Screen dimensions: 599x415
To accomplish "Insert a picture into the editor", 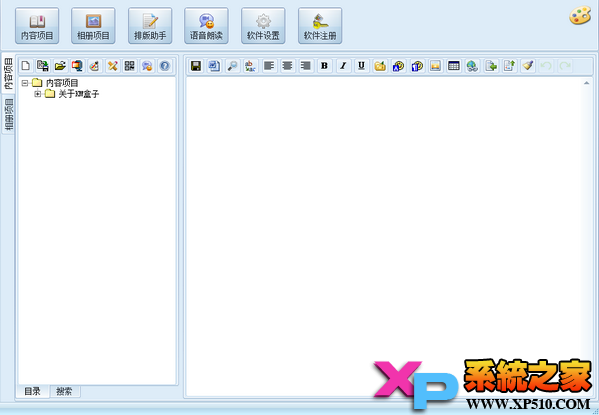I will point(435,66).
